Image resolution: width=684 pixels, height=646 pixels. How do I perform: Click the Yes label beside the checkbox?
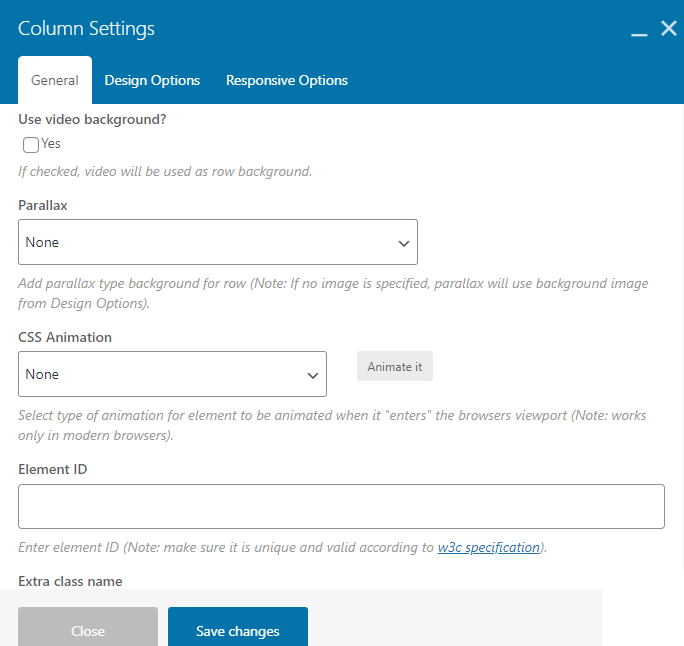51,144
